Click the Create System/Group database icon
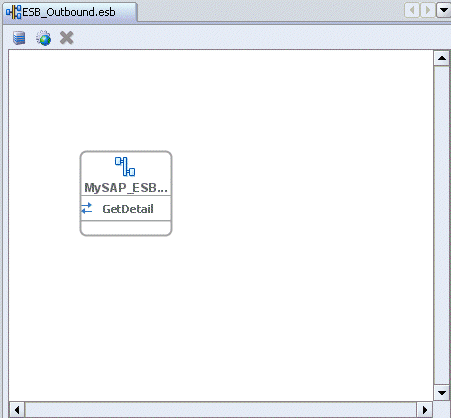The height and width of the screenshot is (418, 451). (x=19, y=38)
